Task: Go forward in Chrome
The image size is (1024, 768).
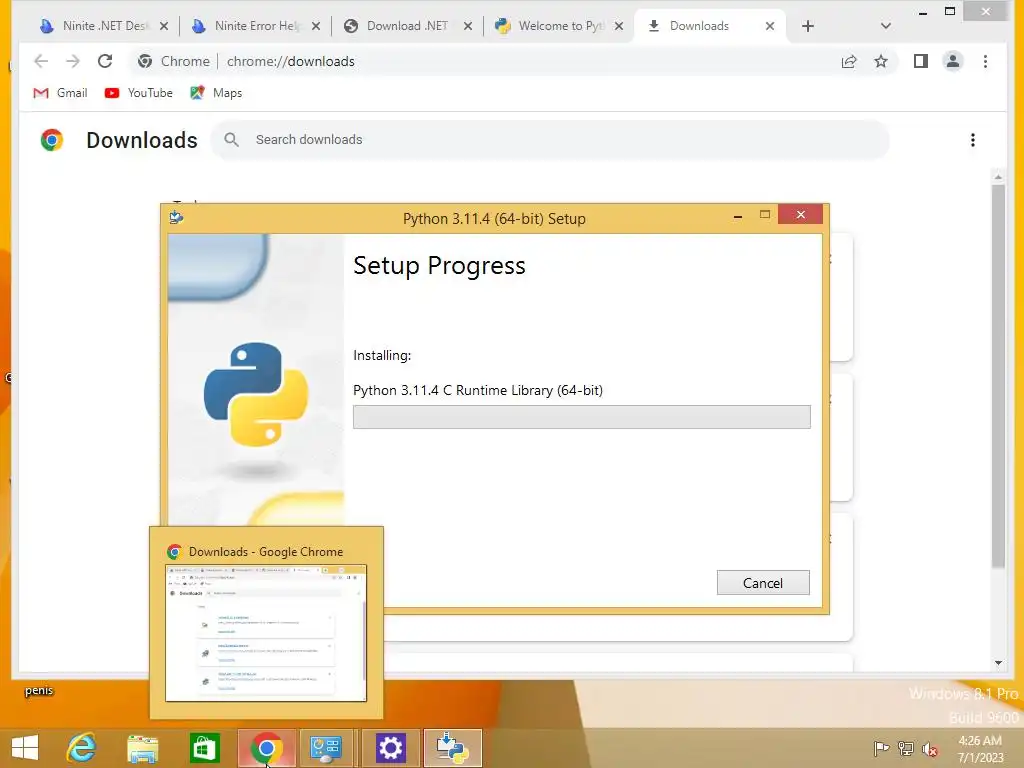Action: pos(72,61)
